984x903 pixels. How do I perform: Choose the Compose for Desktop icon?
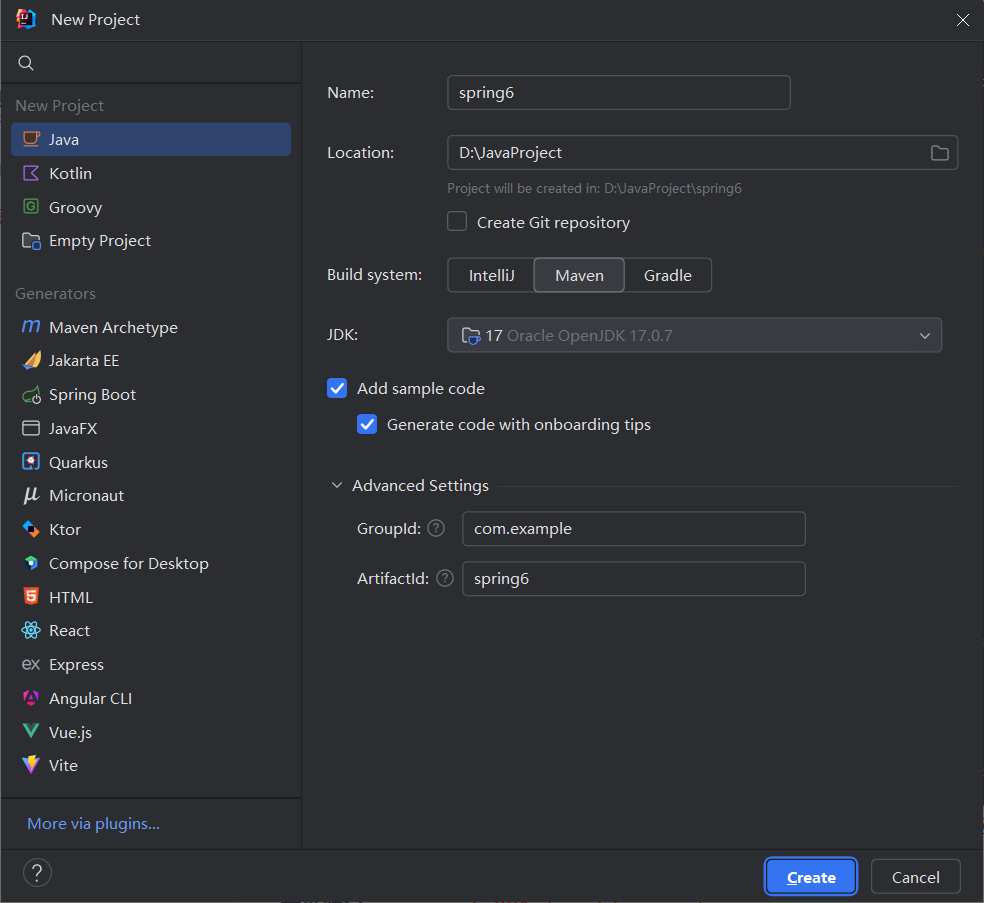31,563
